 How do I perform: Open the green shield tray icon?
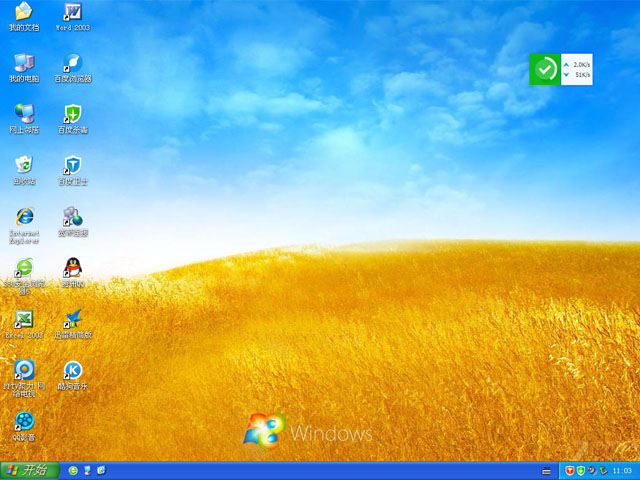click(x=580, y=471)
